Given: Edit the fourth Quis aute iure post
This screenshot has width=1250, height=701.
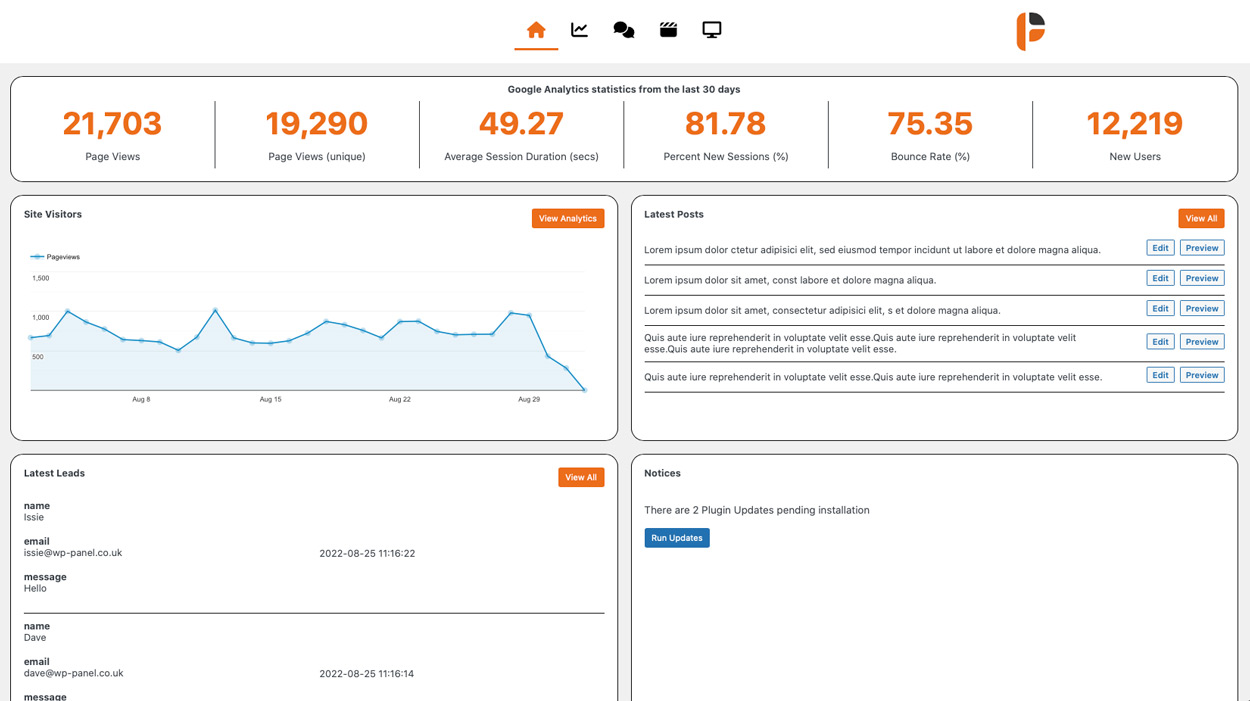Looking at the screenshot, I should tap(1160, 341).
